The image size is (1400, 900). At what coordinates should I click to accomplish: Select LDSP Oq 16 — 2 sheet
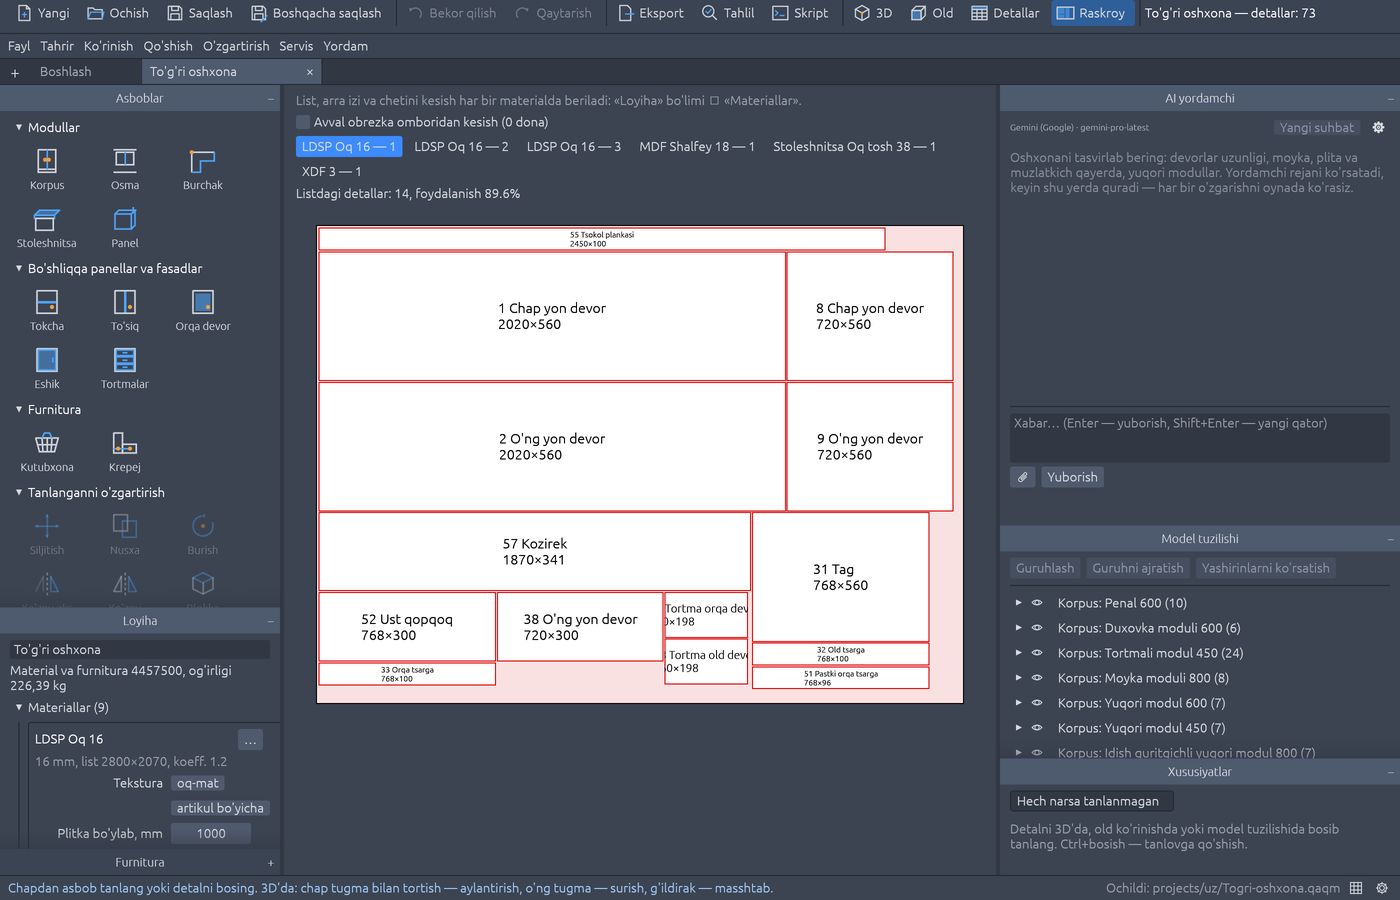pos(461,146)
